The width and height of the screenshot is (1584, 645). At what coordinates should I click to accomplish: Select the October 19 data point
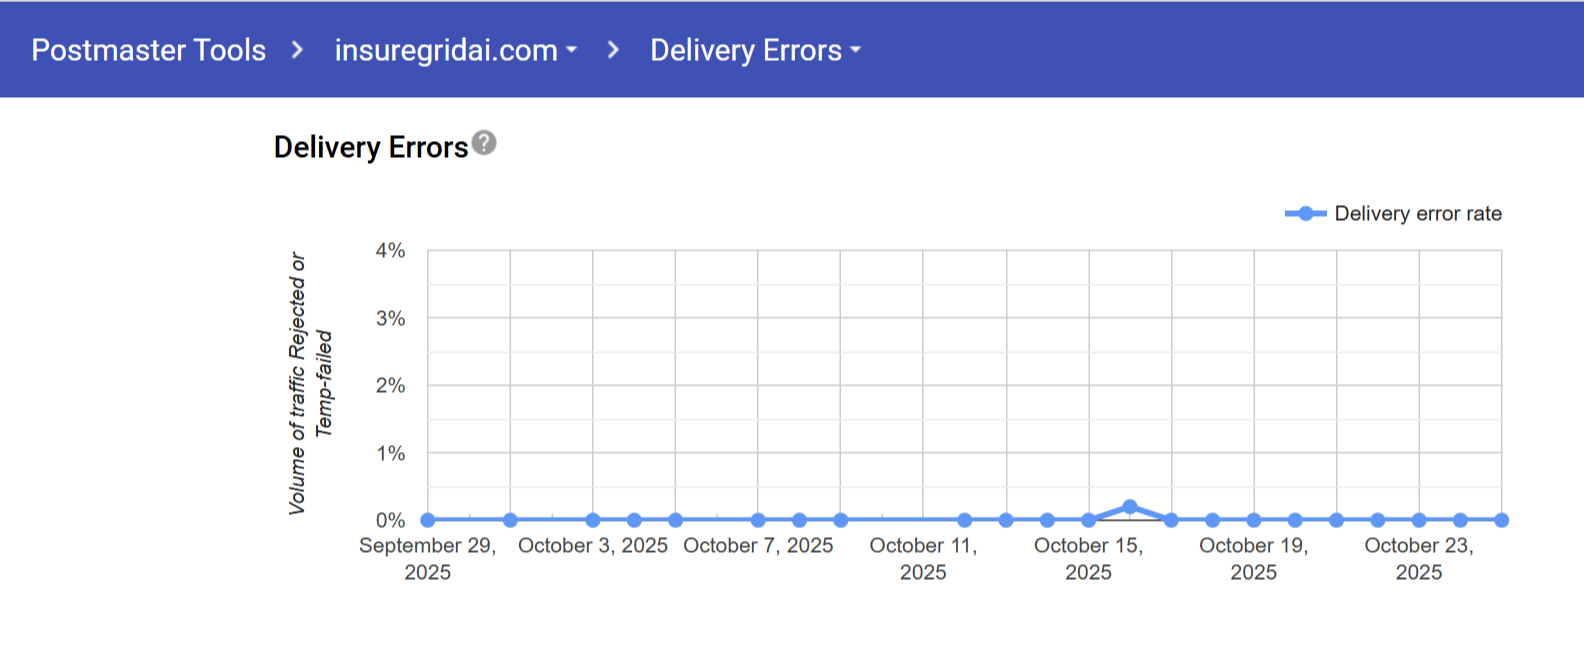(x=1254, y=520)
